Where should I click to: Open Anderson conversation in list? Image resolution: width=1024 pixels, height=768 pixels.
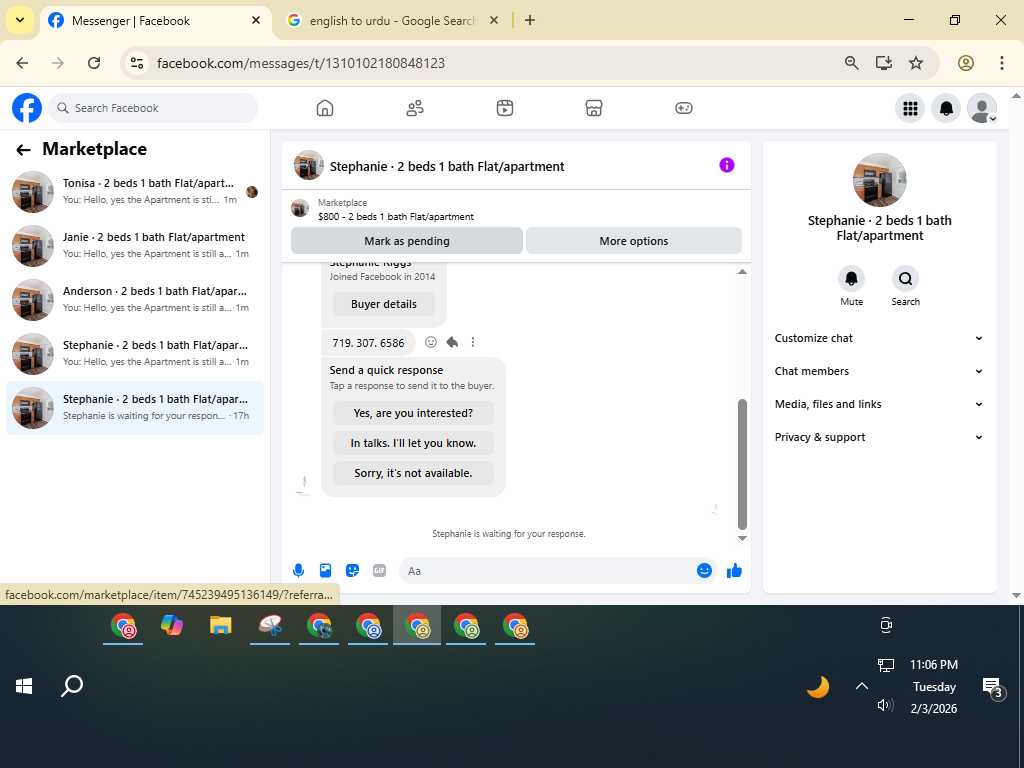[135, 300]
